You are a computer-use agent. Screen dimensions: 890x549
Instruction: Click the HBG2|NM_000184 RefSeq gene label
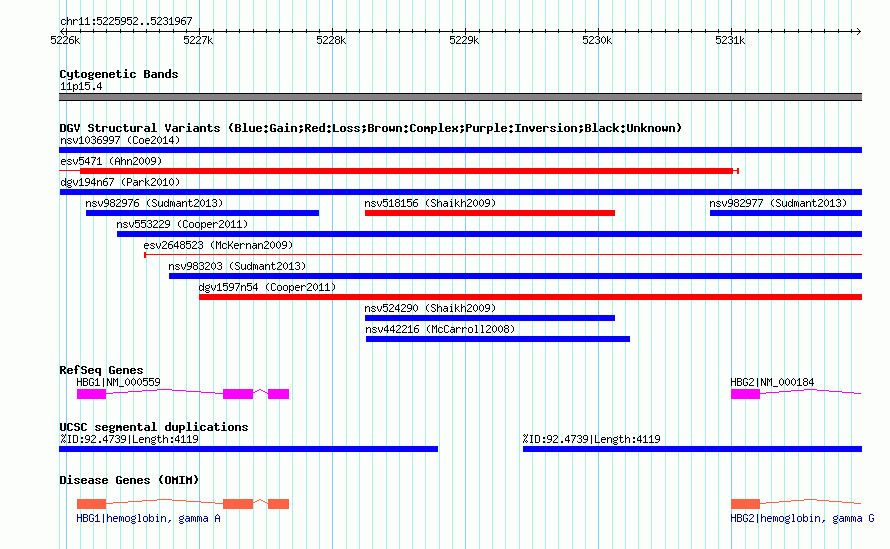(772, 383)
